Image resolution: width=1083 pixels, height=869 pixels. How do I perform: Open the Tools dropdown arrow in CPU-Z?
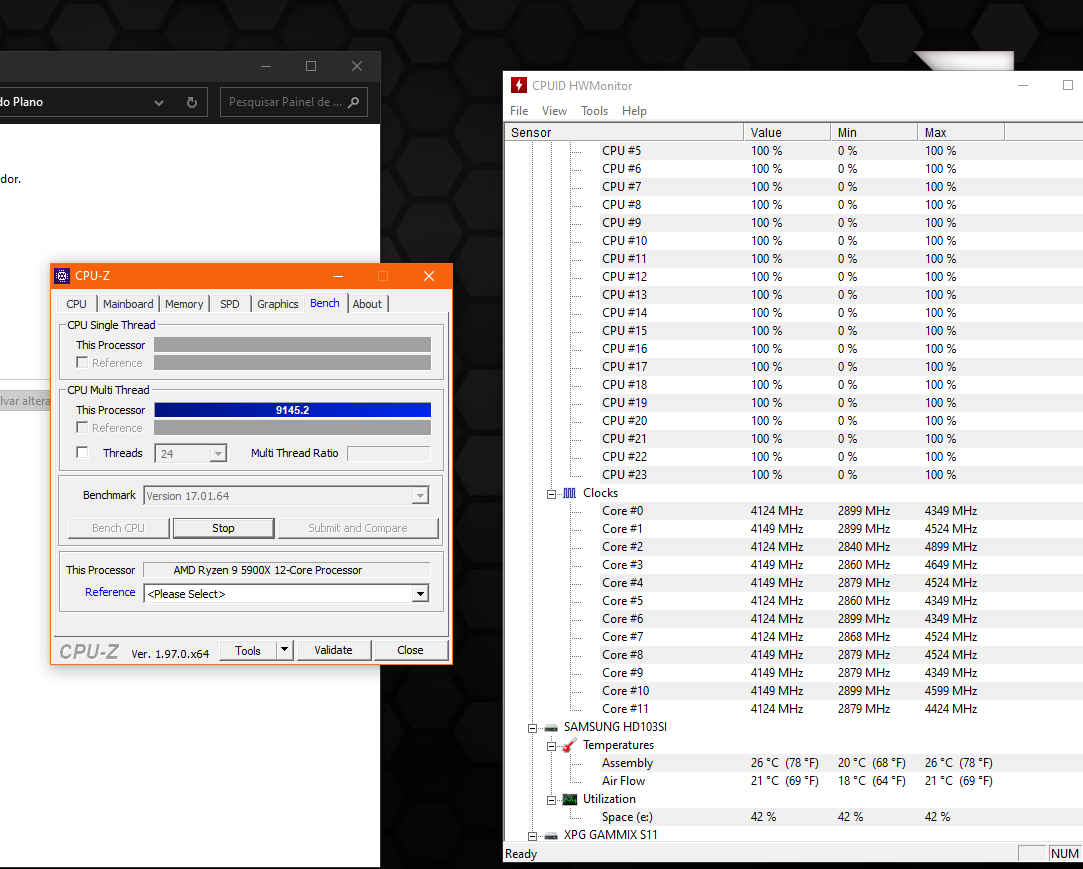(285, 650)
